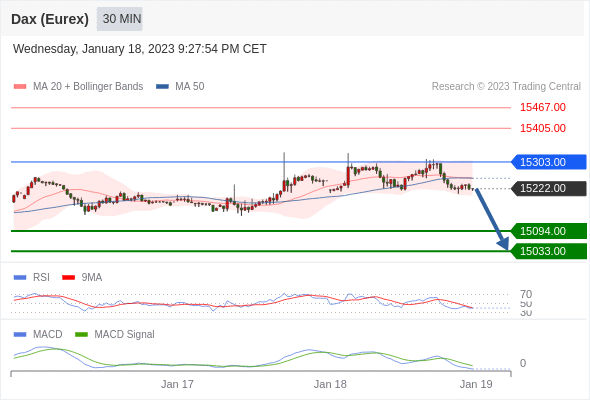Select the 15405.00 resistance price label
Image resolution: width=590 pixels, height=400 pixels.
pyautogui.click(x=543, y=128)
